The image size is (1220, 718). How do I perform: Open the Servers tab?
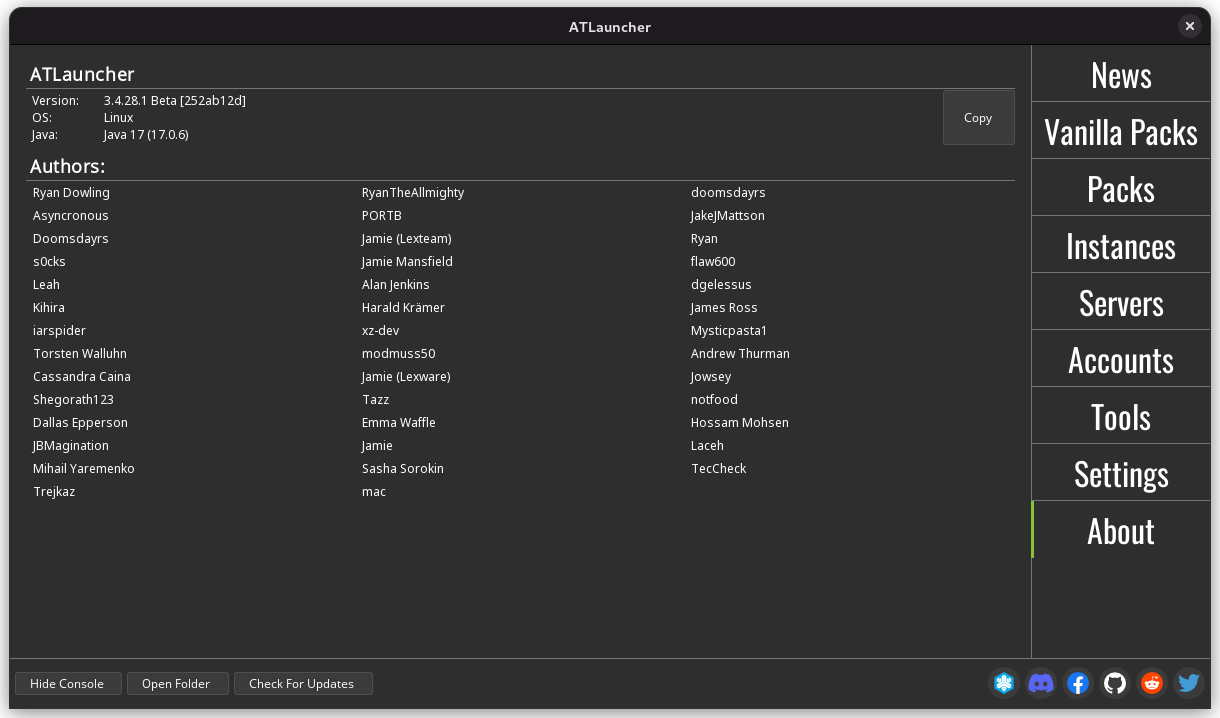1121,302
